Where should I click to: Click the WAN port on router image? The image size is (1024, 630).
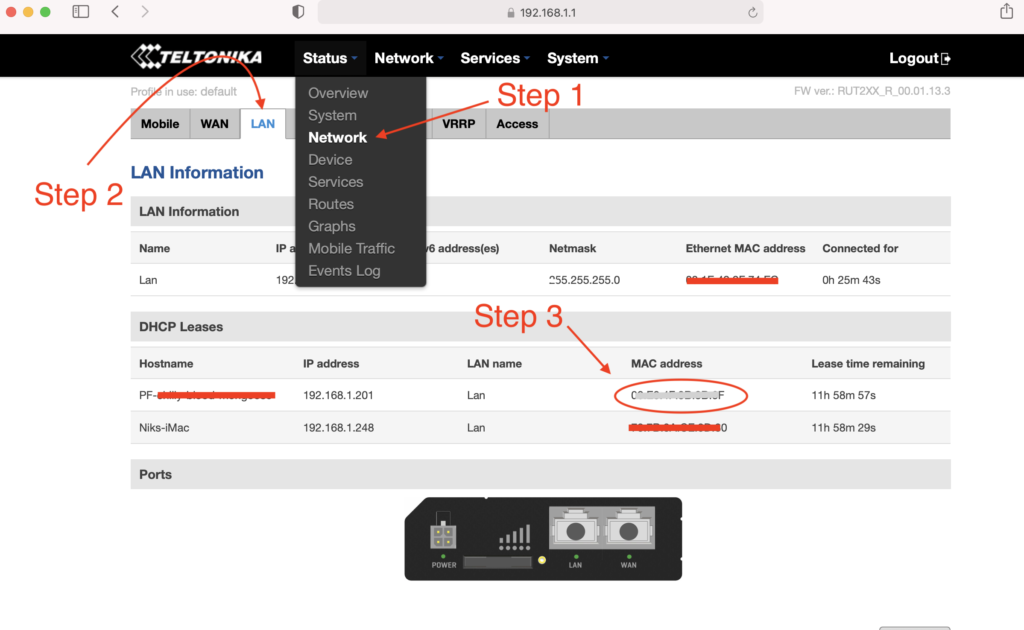[x=629, y=530]
